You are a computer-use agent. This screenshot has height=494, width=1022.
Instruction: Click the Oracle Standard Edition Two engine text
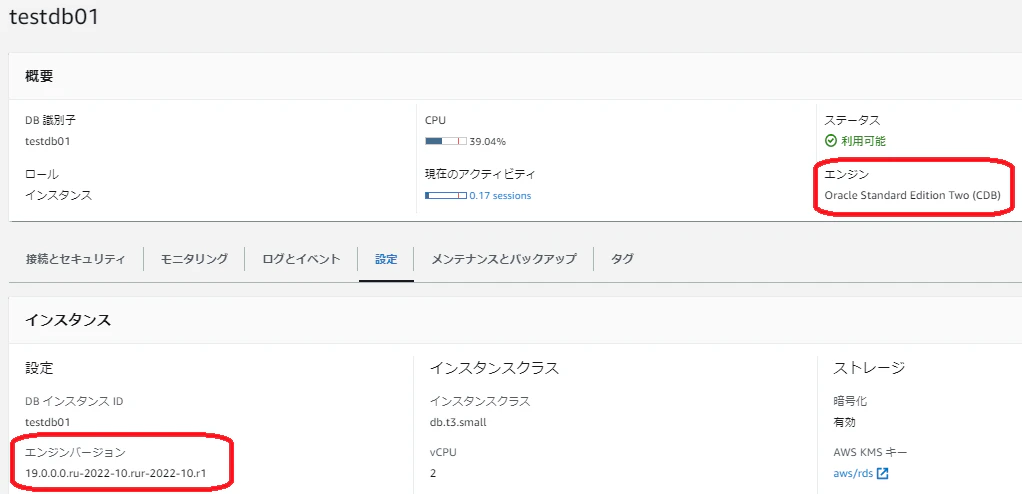coord(912,195)
